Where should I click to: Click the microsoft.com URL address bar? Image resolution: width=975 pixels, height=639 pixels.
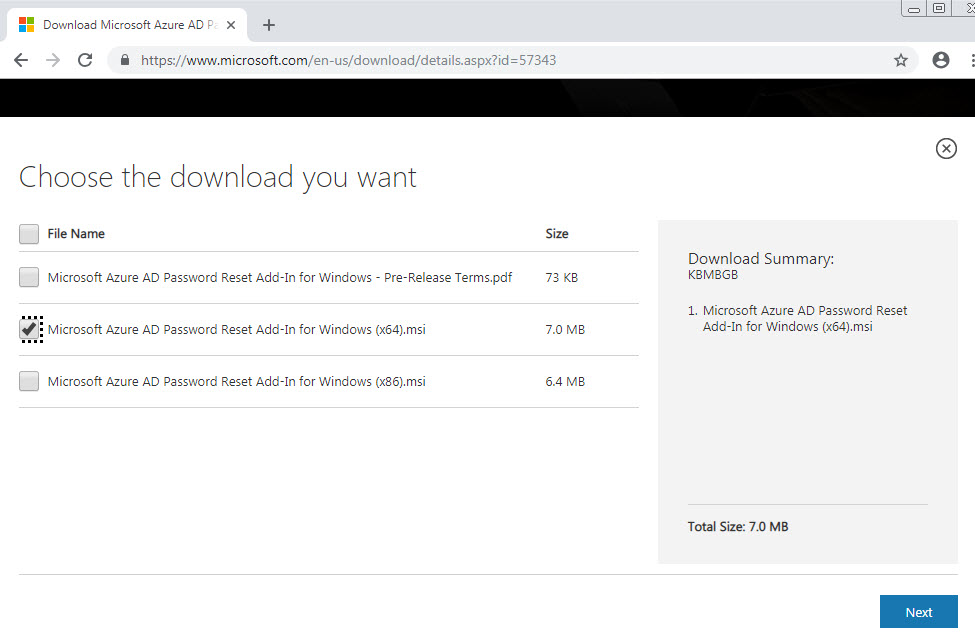(348, 60)
